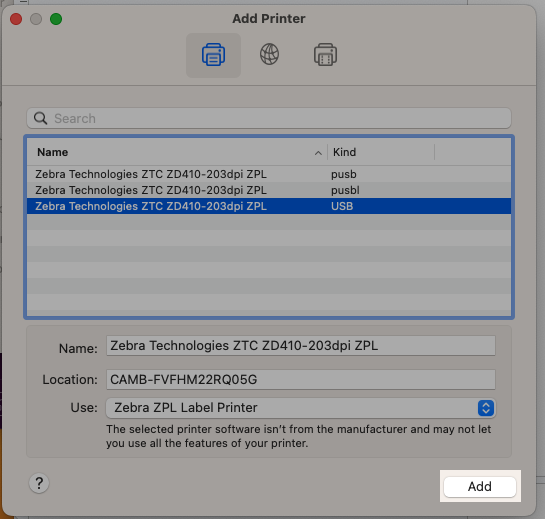Click the Name column sort arrow

[x=318, y=153]
